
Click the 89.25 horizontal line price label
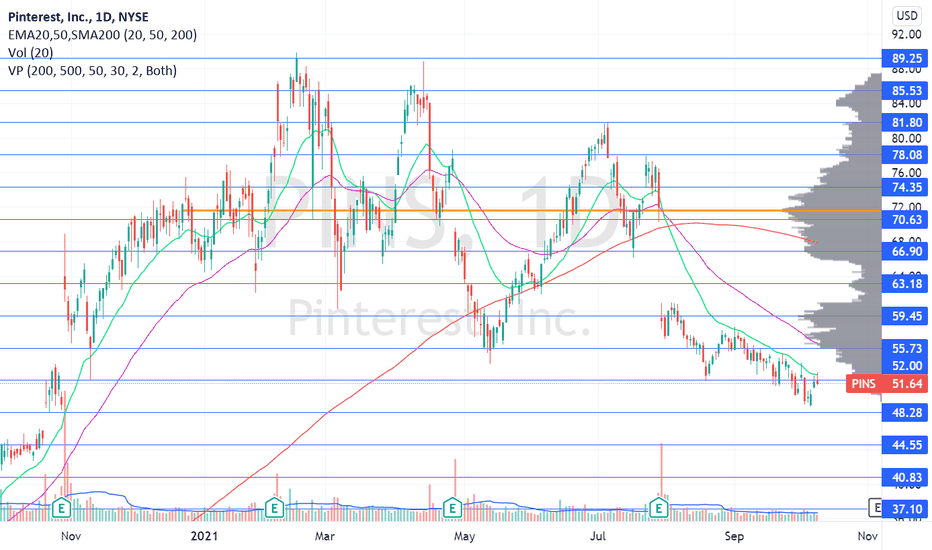(904, 58)
